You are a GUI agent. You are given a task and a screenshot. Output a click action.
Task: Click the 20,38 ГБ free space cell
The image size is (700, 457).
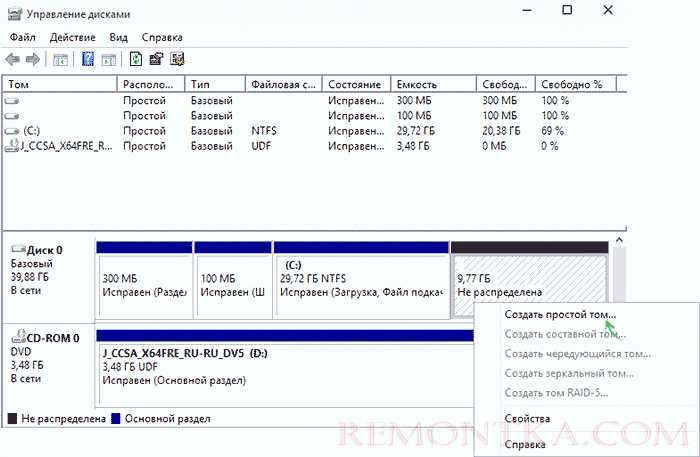click(x=501, y=131)
